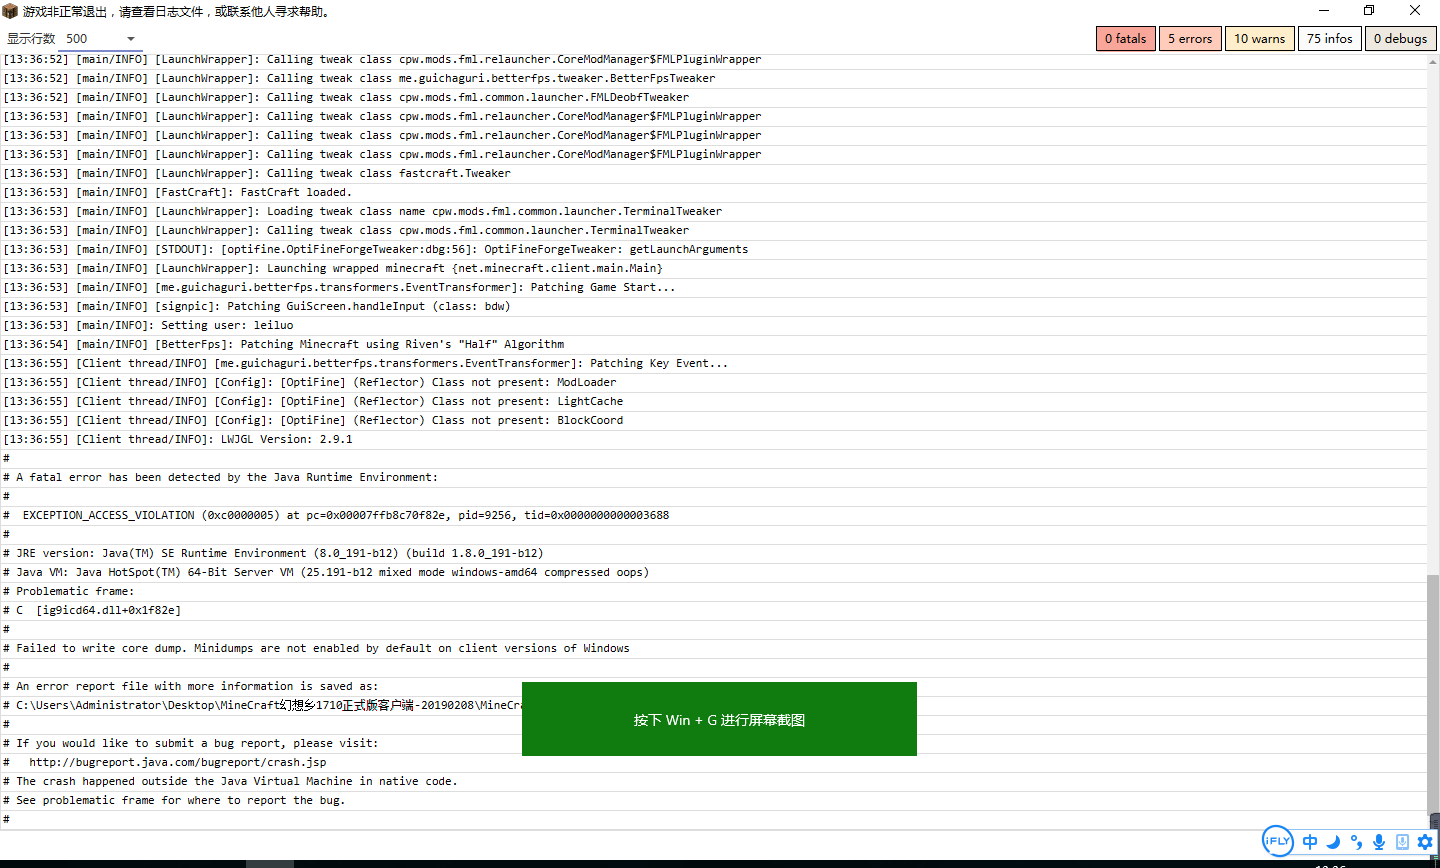Image resolution: width=1440 pixels, height=868 pixels.
Task: Open iFLY input settings gear
Action: pyautogui.click(x=1425, y=842)
